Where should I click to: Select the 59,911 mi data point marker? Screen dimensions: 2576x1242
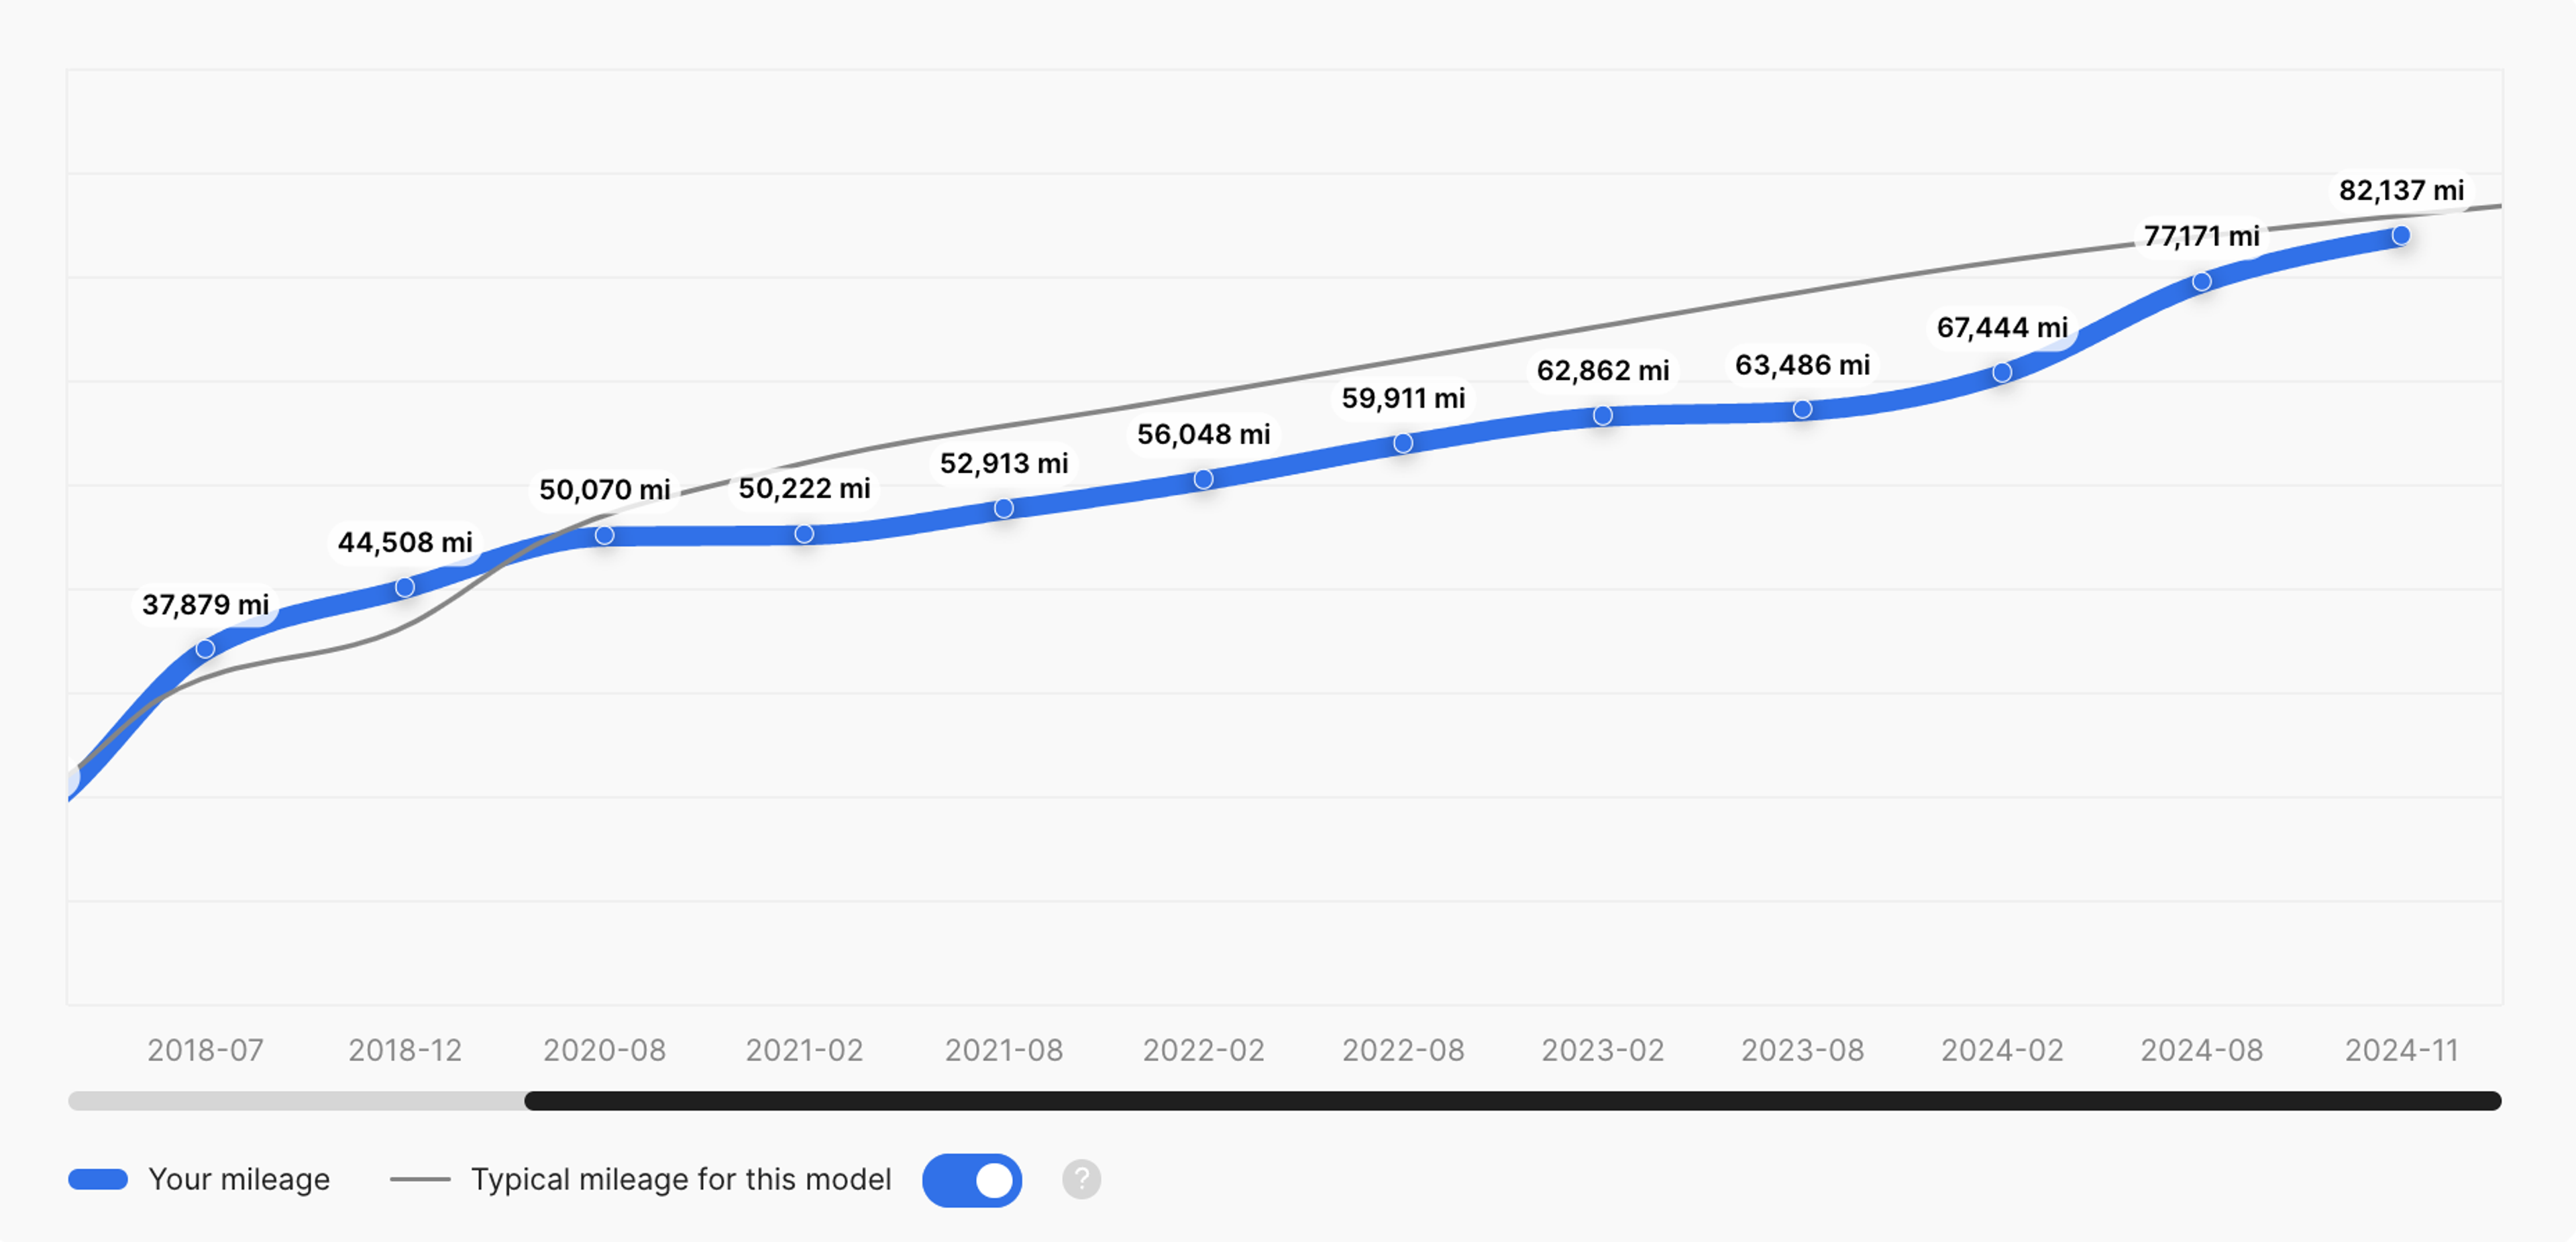(1403, 443)
